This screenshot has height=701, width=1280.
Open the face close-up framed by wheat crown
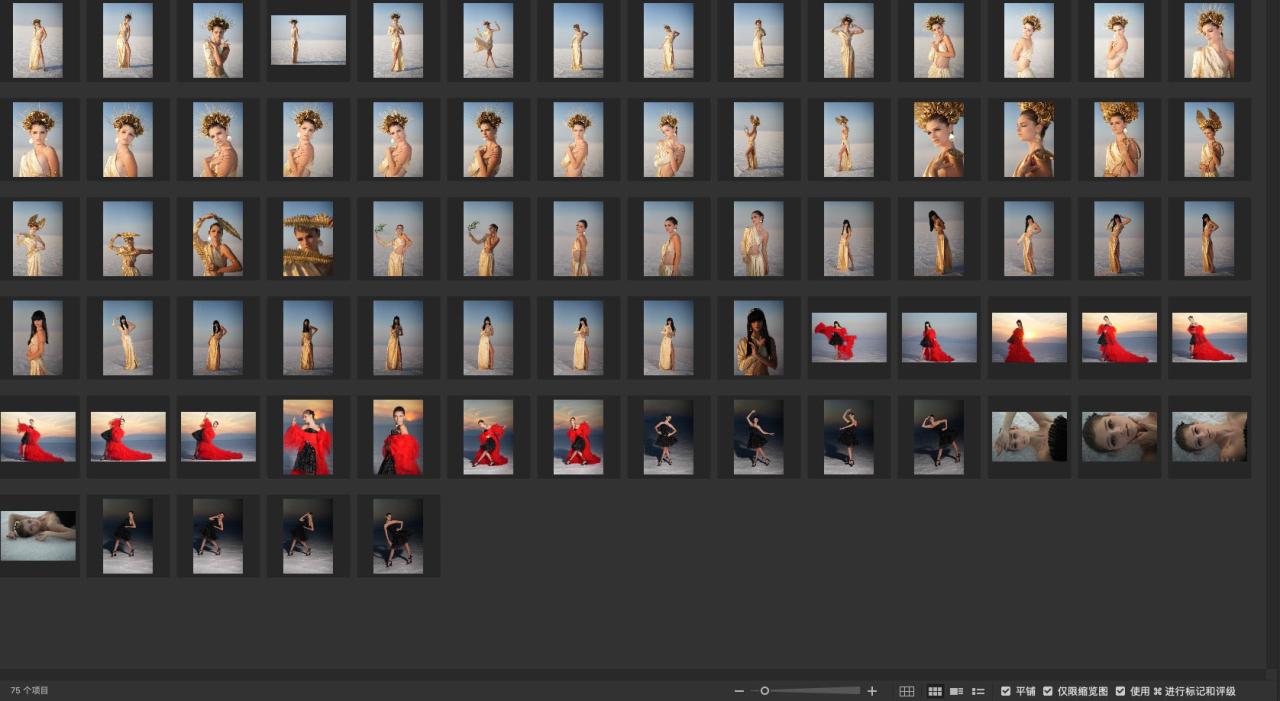308,239
